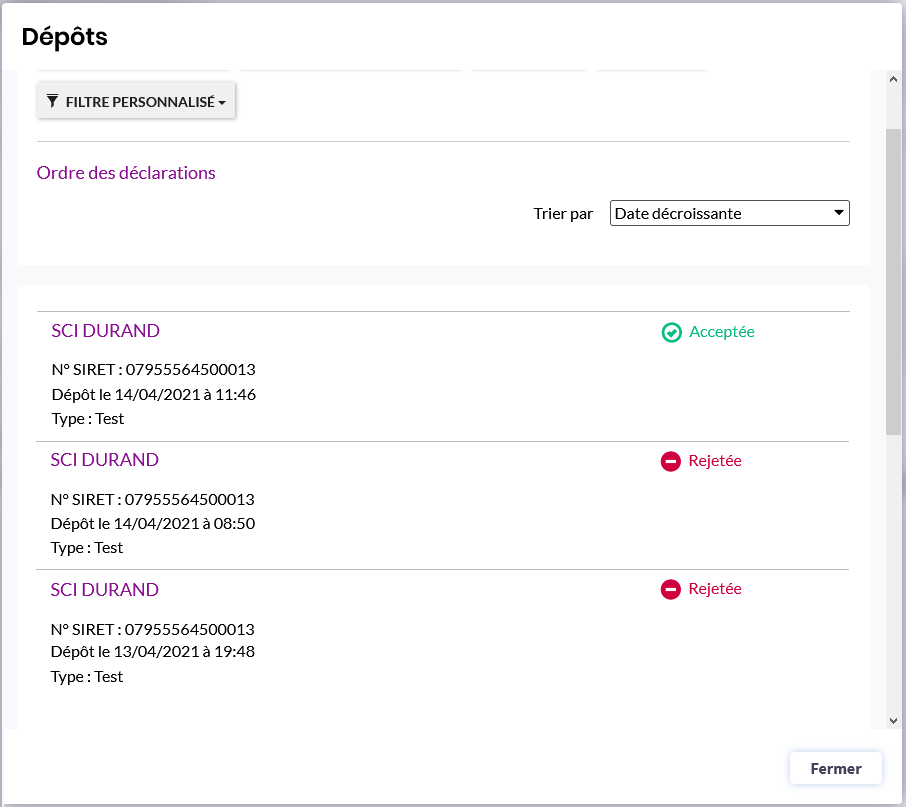Open the Trier par sort dropdown
Screen dimensions: 906x807
coord(729,213)
